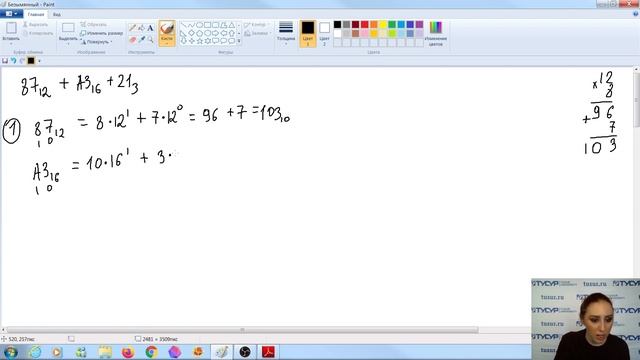Open the Paint application menu button
The width and height of the screenshot is (640, 360).
[11, 14]
